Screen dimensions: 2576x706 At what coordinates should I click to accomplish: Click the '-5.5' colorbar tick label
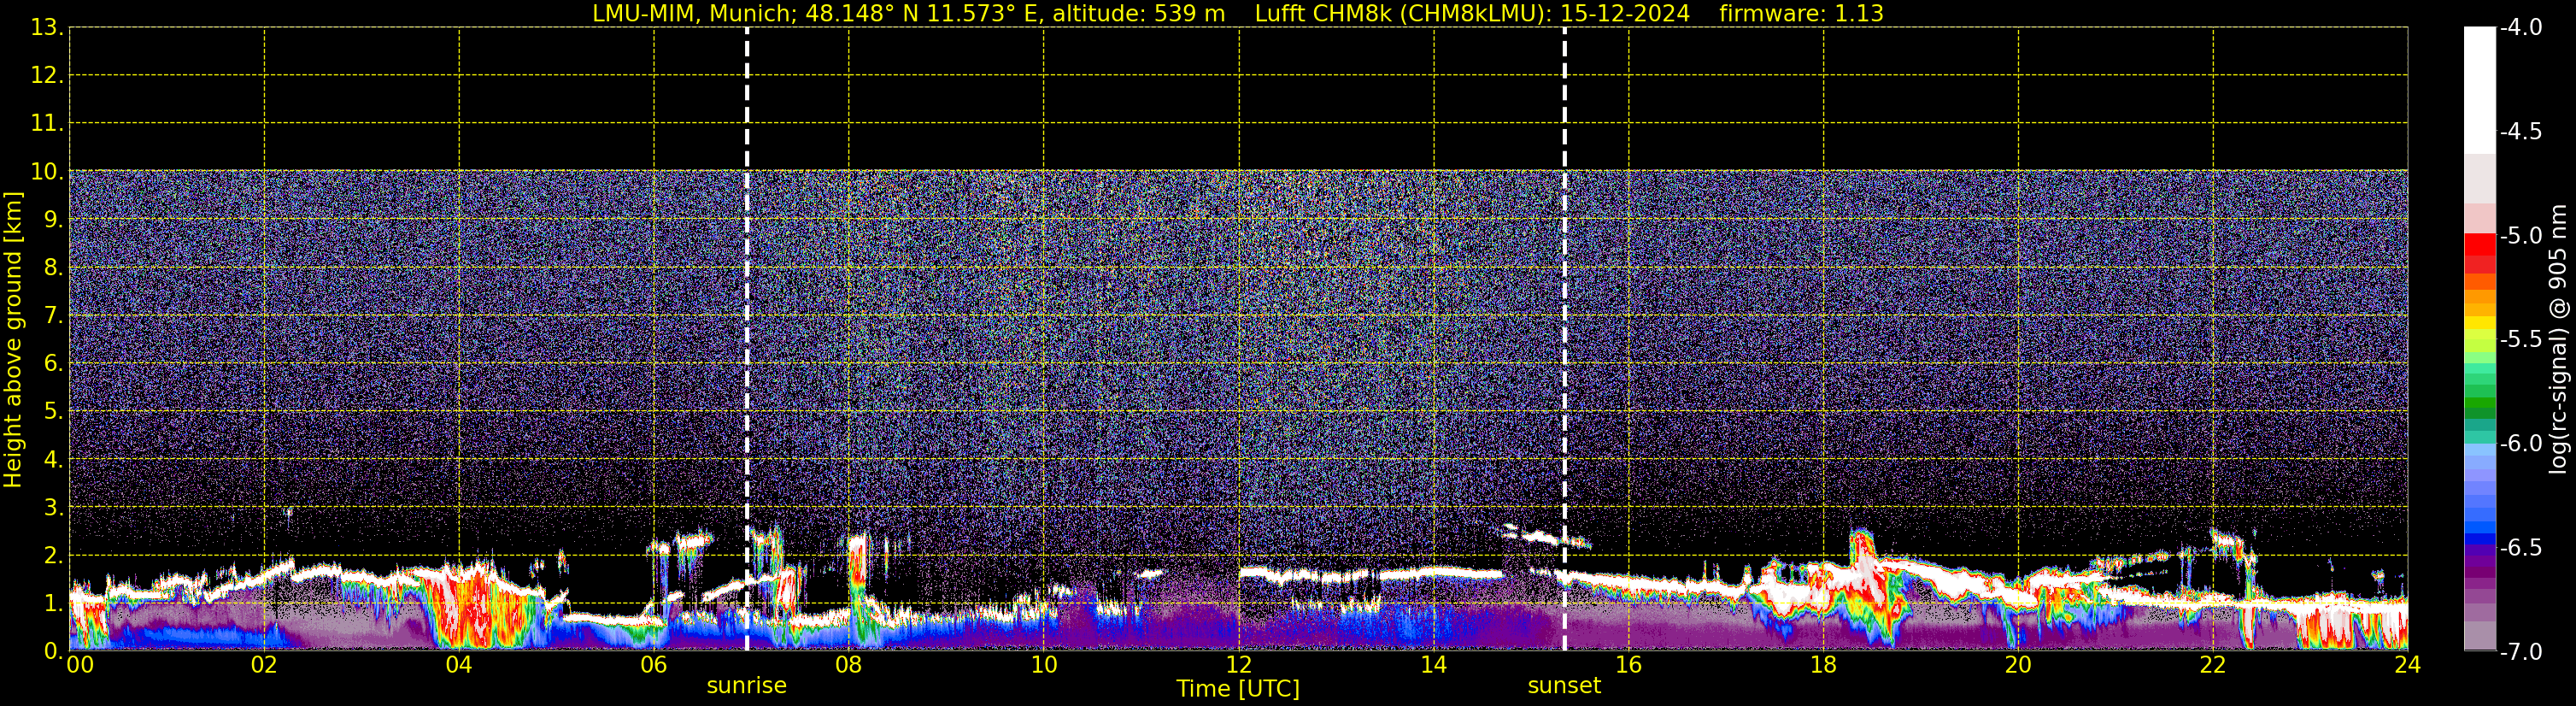point(2521,340)
